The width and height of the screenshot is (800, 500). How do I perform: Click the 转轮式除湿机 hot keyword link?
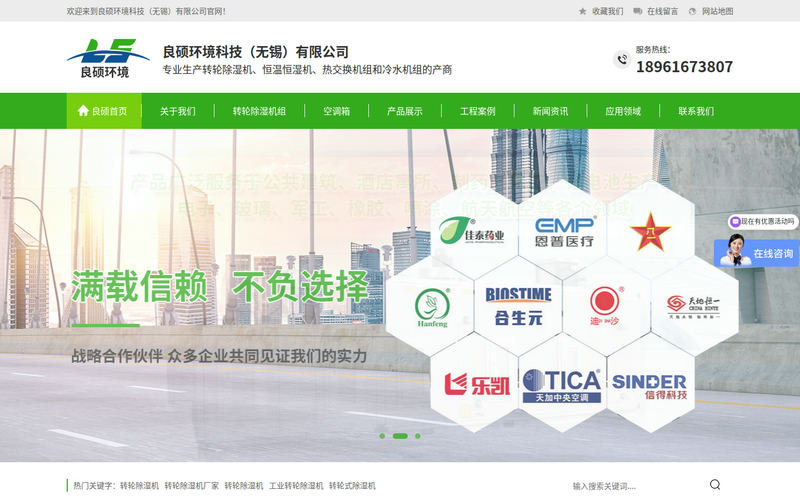click(x=352, y=486)
